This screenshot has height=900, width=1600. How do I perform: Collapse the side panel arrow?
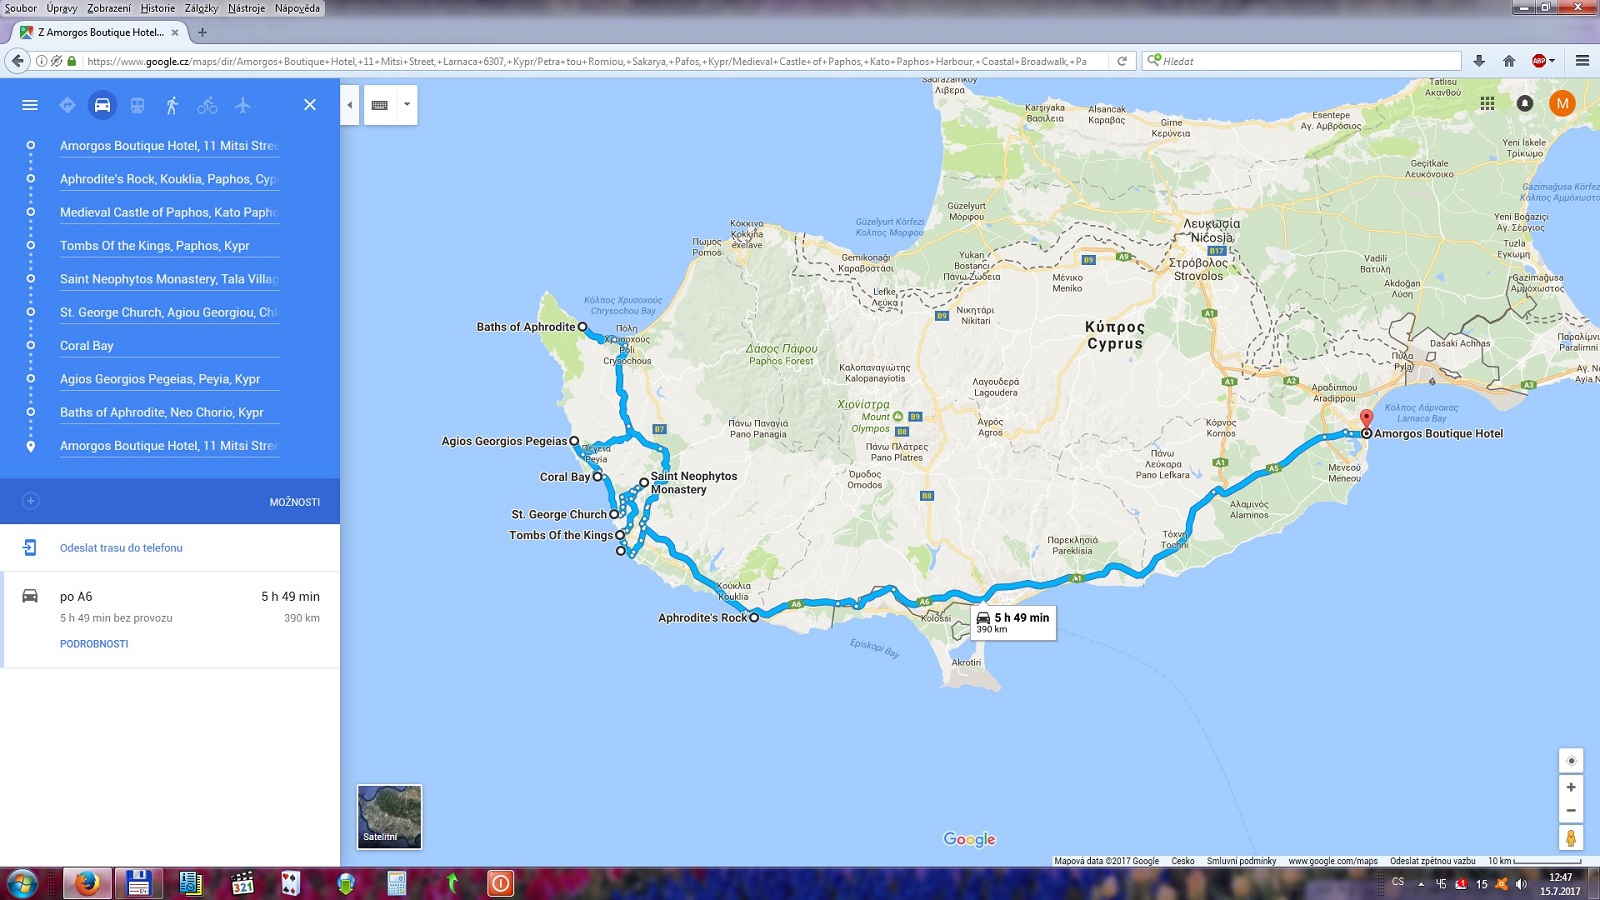tap(349, 105)
